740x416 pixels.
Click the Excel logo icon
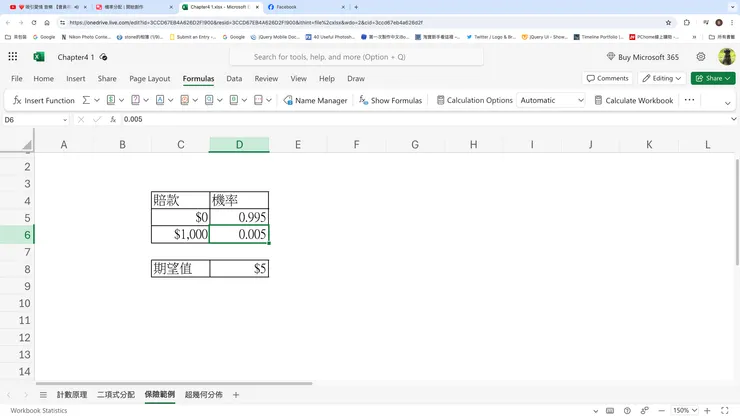pyautogui.click(x=39, y=57)
